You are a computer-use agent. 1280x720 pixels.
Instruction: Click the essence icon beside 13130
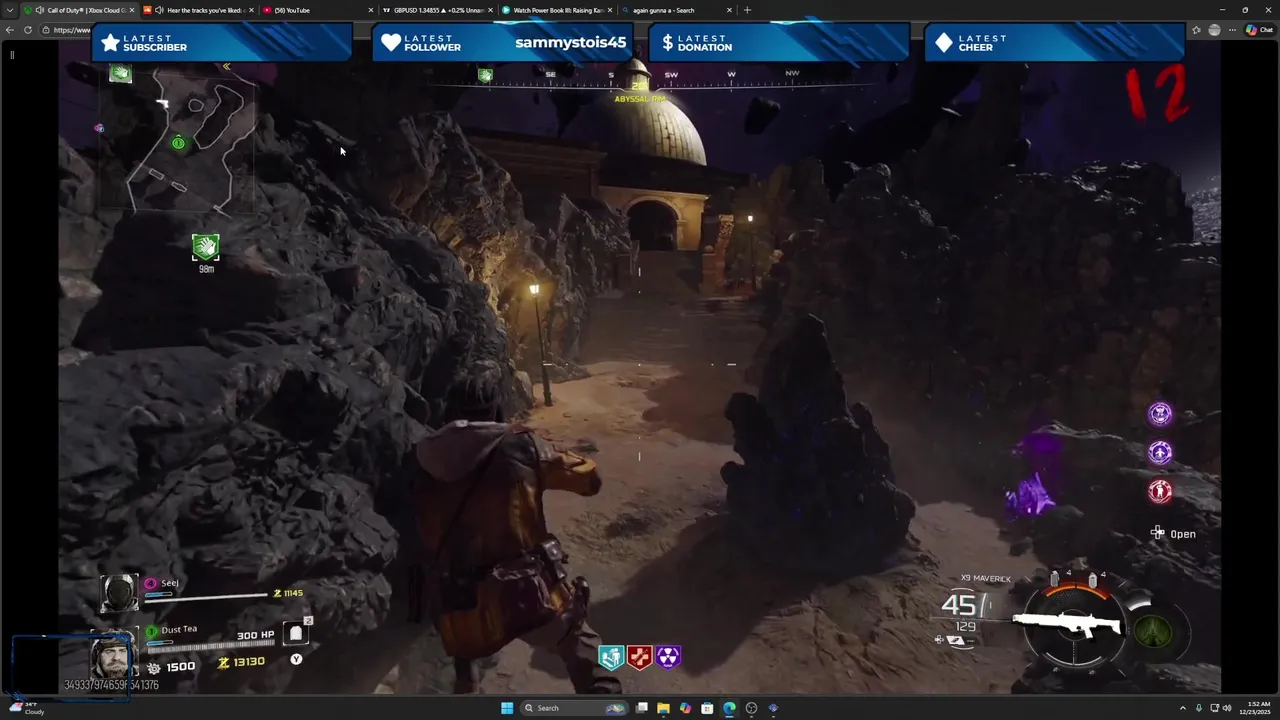[x=224, y=662]
